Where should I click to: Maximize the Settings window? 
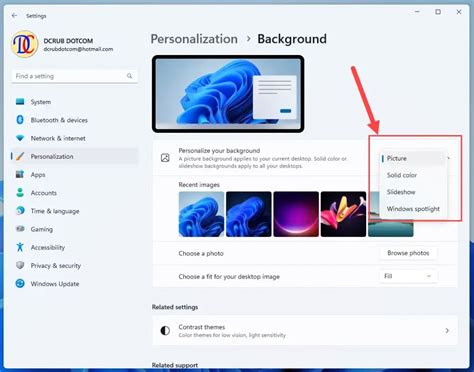[438, 12]
